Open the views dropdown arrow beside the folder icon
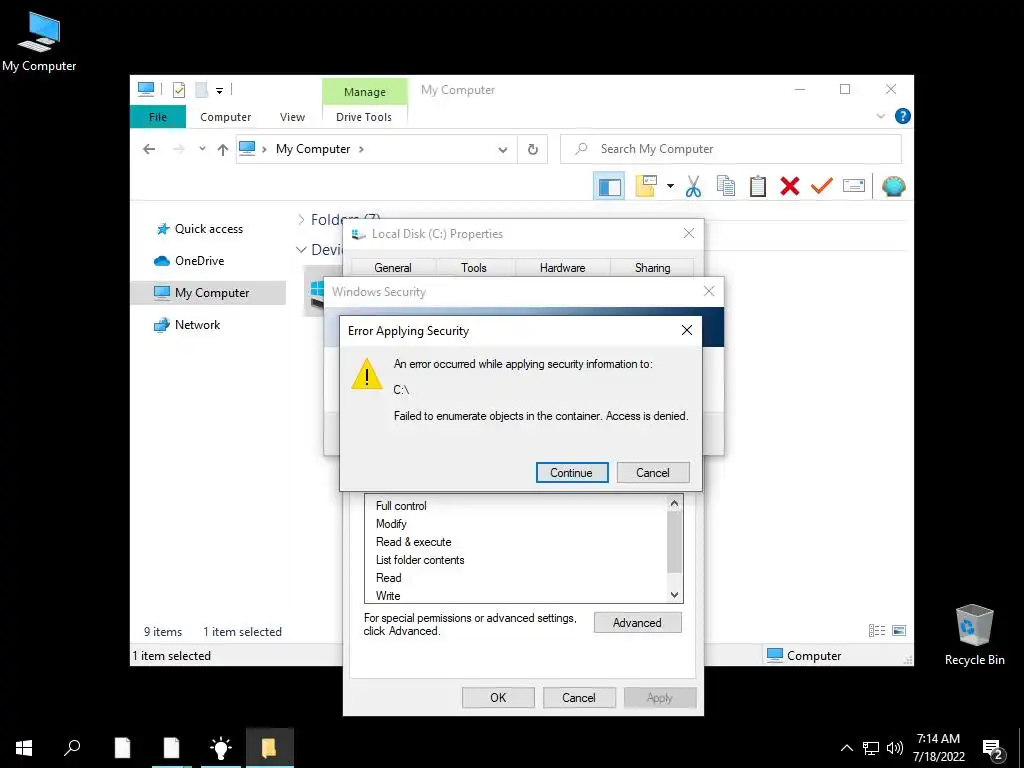 [670, 187]
